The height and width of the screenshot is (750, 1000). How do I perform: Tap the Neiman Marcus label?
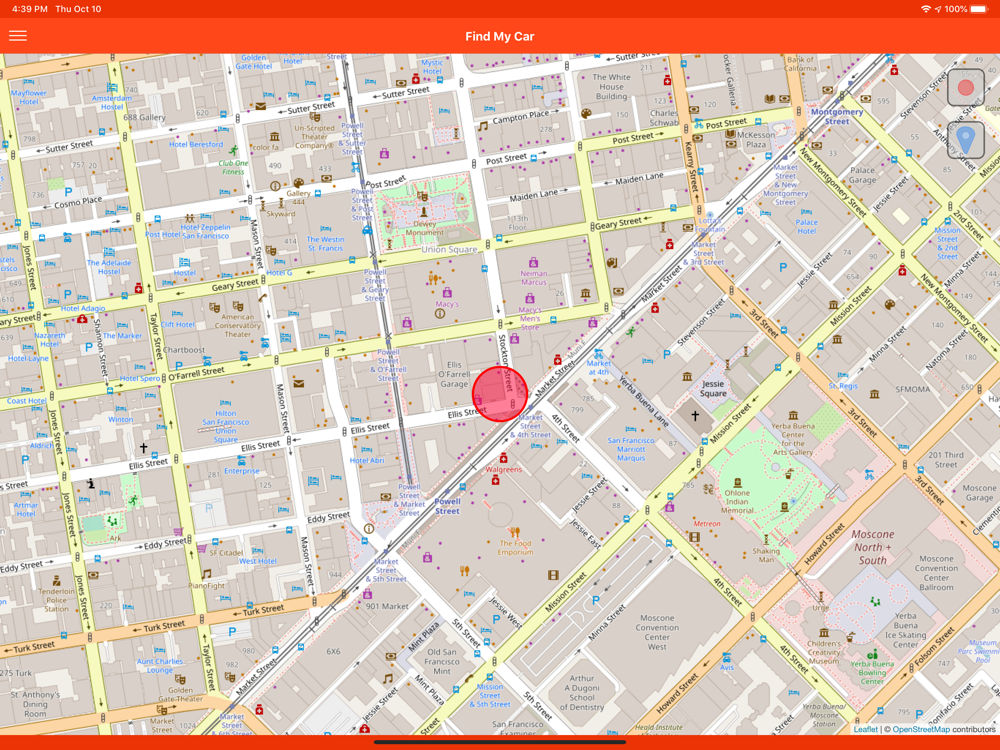click(x=534, y=277)
